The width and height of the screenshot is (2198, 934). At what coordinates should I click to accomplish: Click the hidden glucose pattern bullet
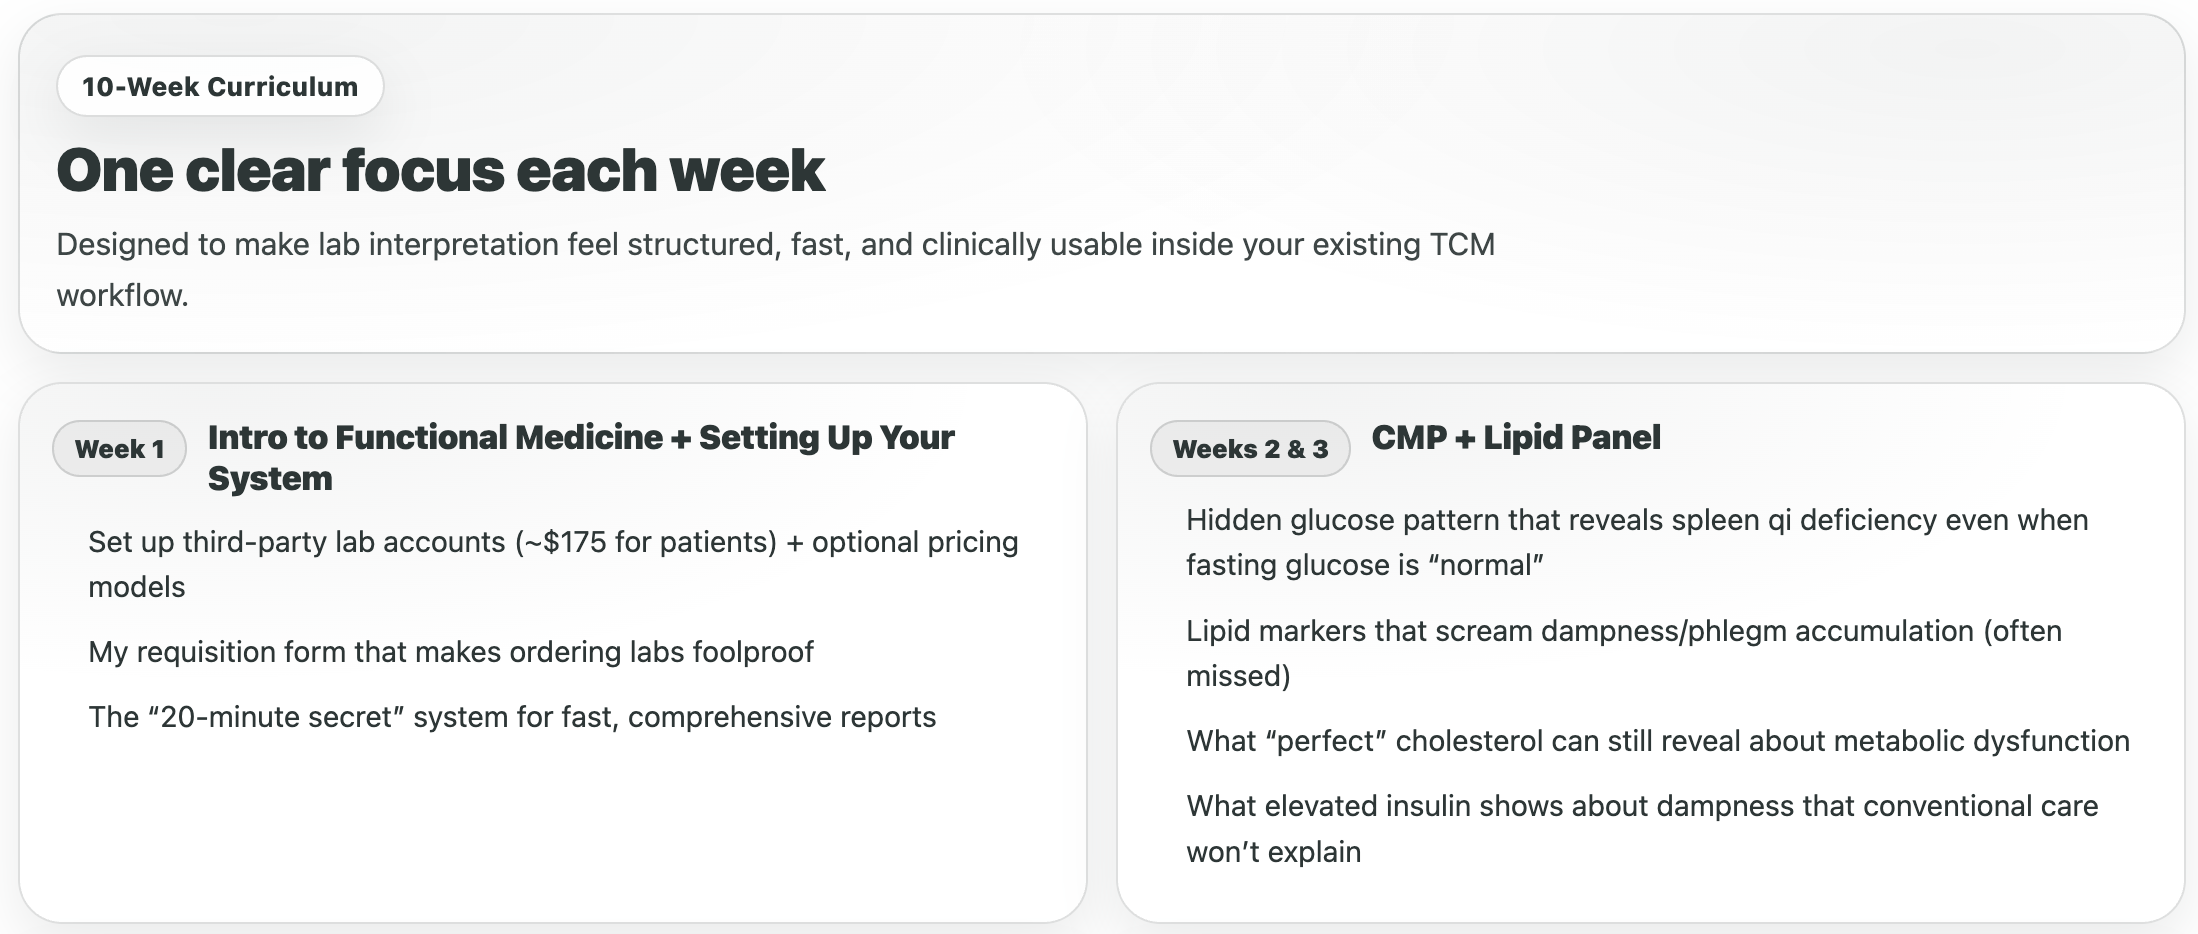(x=1637, y=542)
